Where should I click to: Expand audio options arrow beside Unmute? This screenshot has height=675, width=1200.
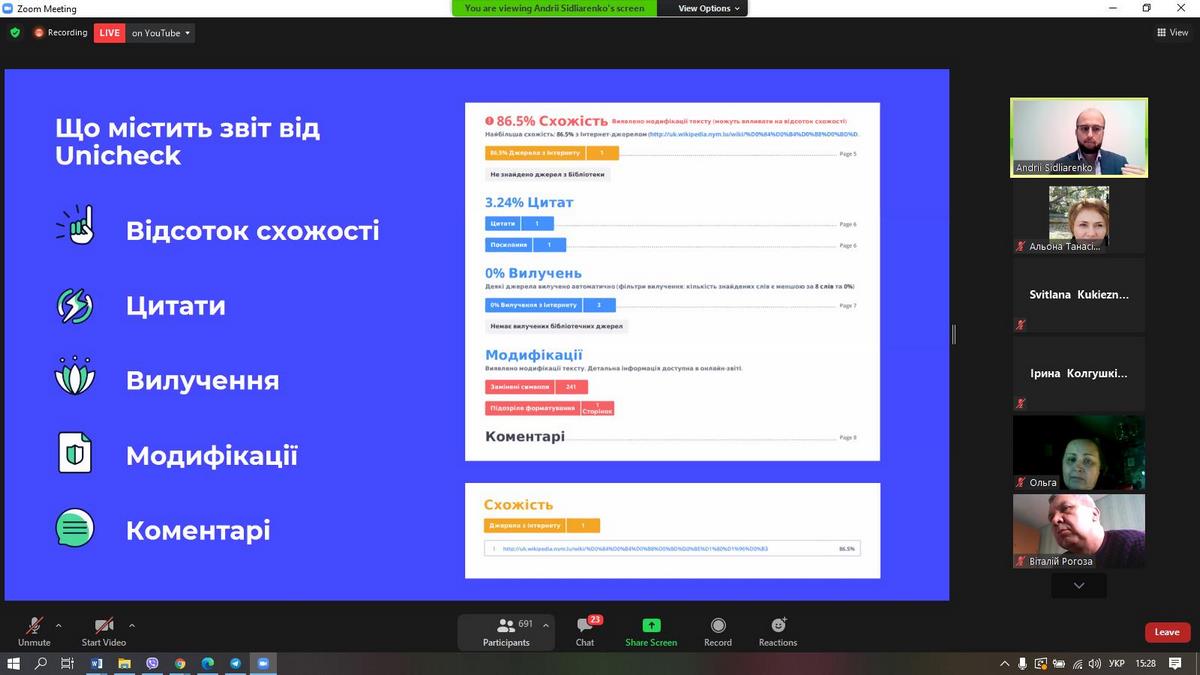pos(58,625)
